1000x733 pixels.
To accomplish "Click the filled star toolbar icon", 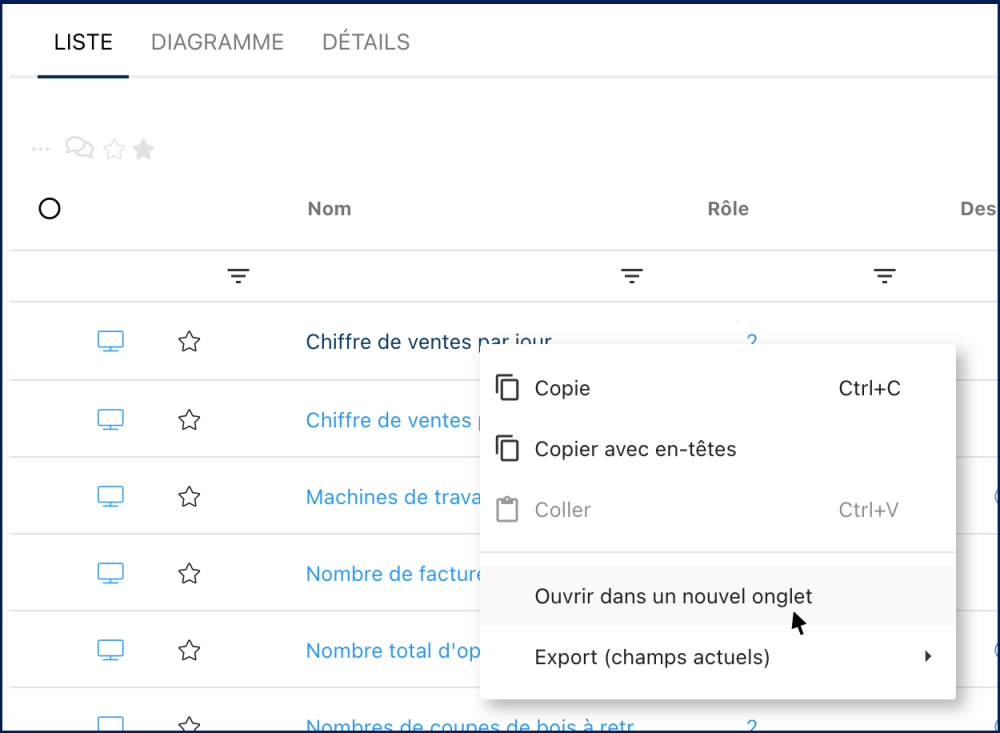I will point(144,150).
